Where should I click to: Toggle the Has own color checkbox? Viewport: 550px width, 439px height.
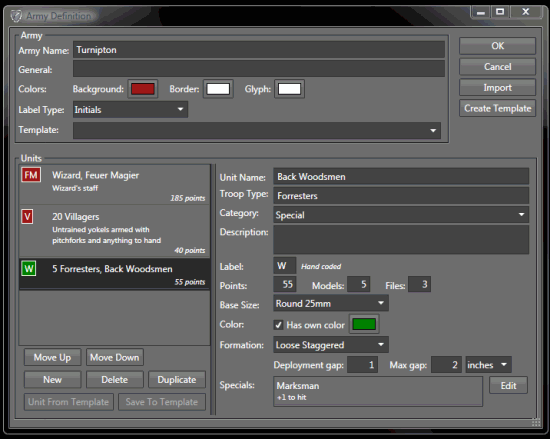click(279, 325)
